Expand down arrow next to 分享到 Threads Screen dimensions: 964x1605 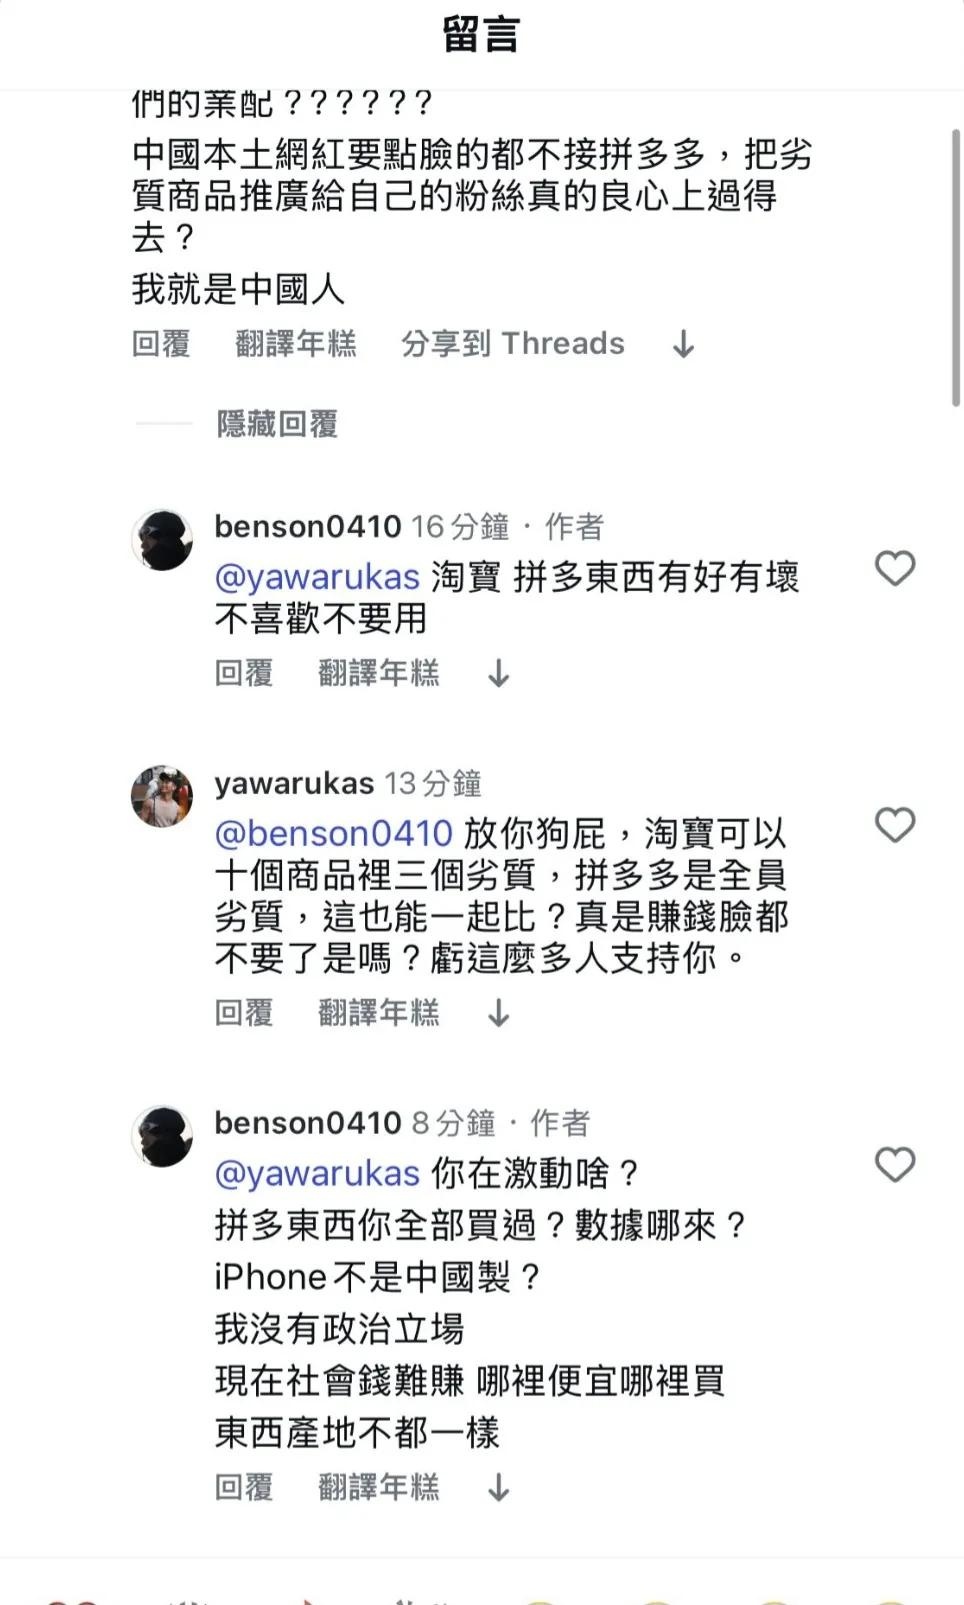coord(684,344)
